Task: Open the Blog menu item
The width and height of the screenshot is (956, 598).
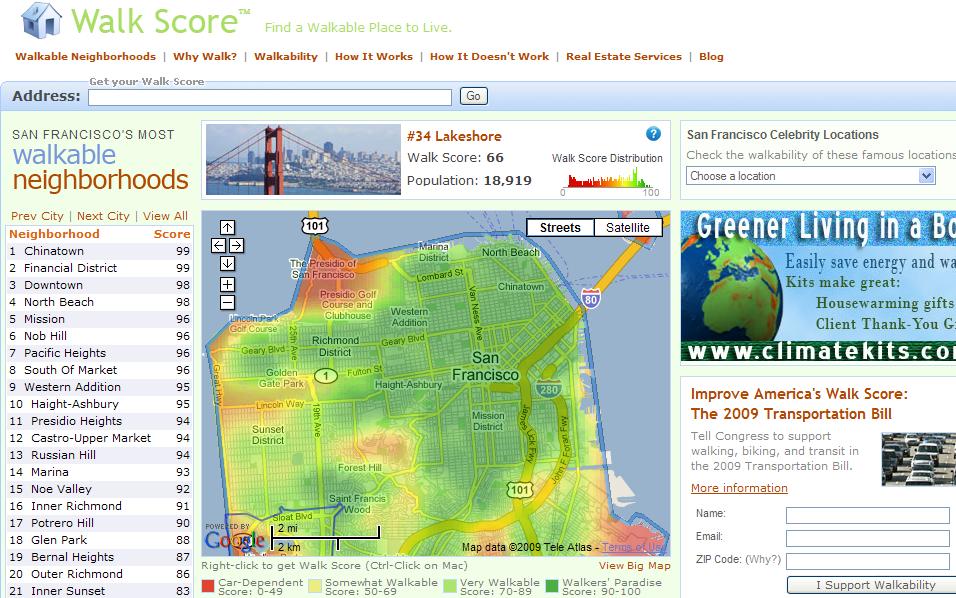Action: tap(711, 56)
